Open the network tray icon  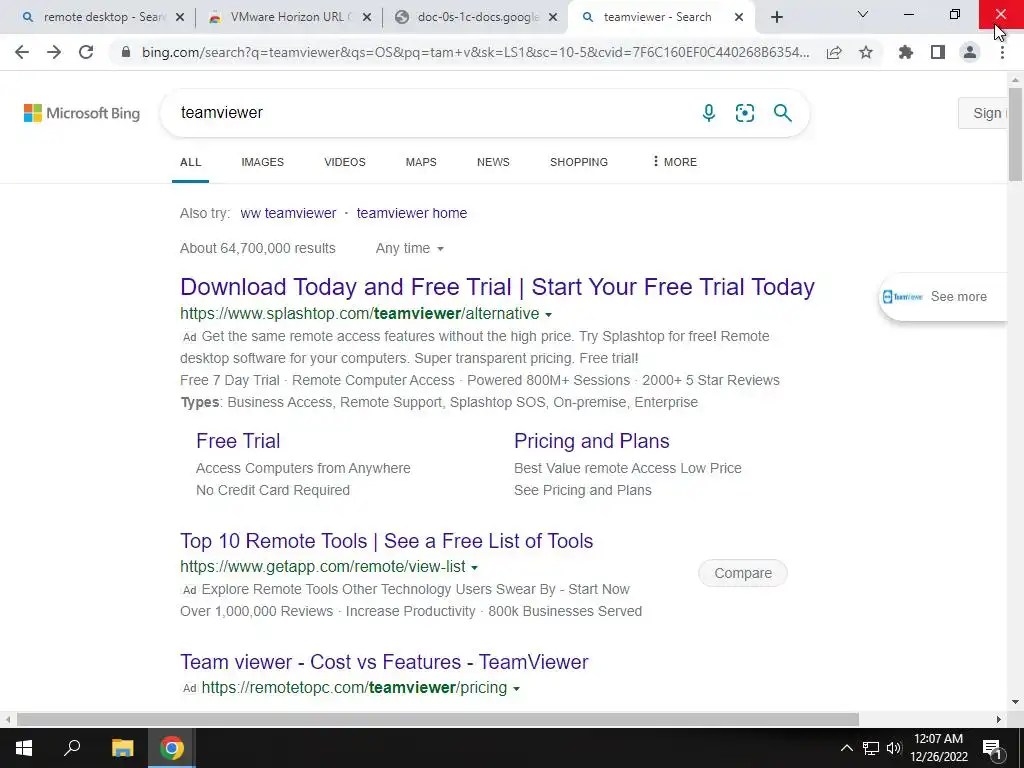[871, 748]
